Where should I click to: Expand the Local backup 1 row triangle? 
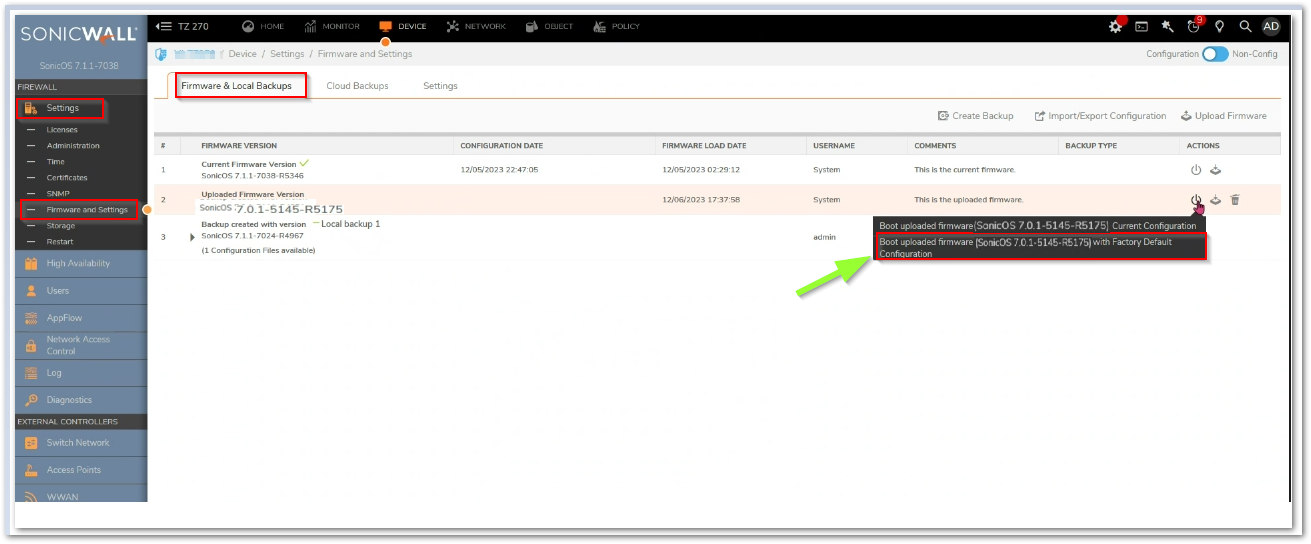point(193,237)
